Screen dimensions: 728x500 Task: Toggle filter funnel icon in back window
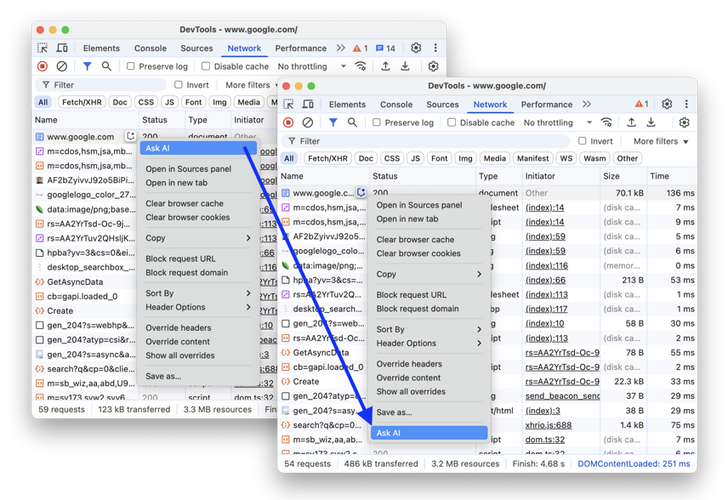coord(87,66)
